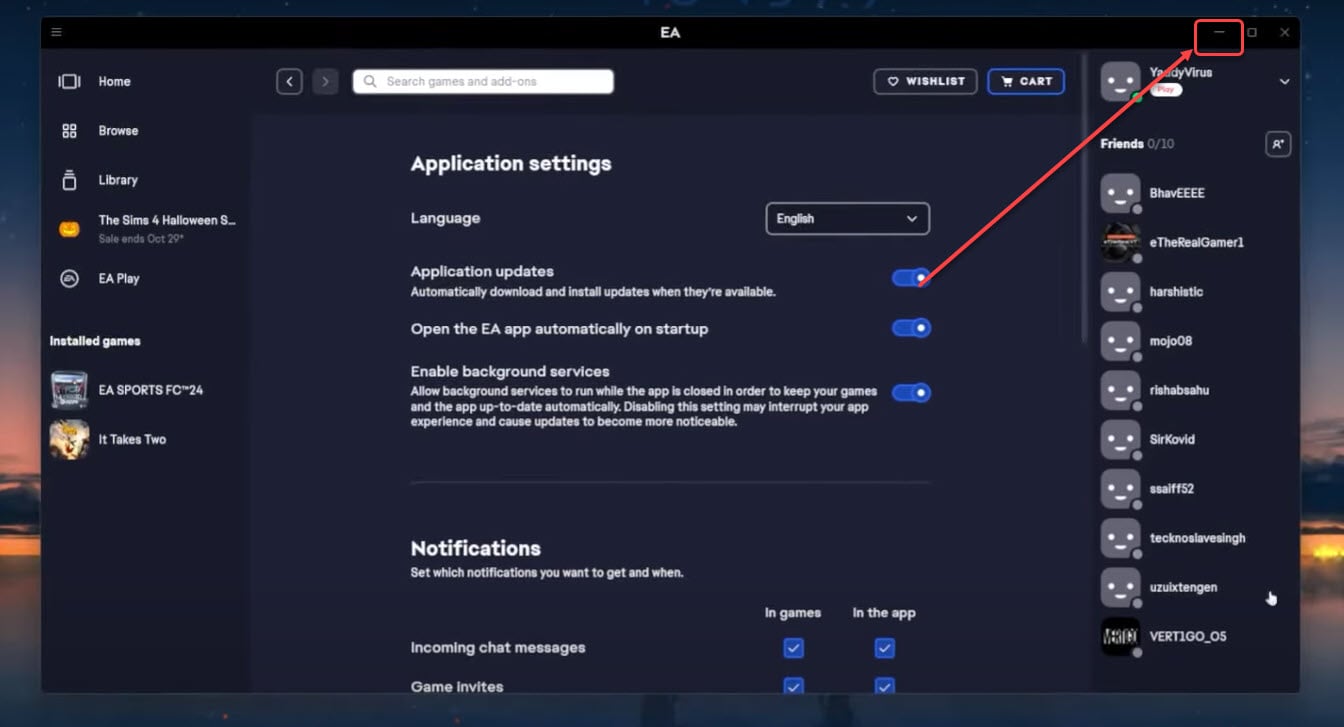Open VERT1GO_O5 avatar picture
Image resolution: width=1344 pixels, height=727 pixels.
(x=1120, y=637)
